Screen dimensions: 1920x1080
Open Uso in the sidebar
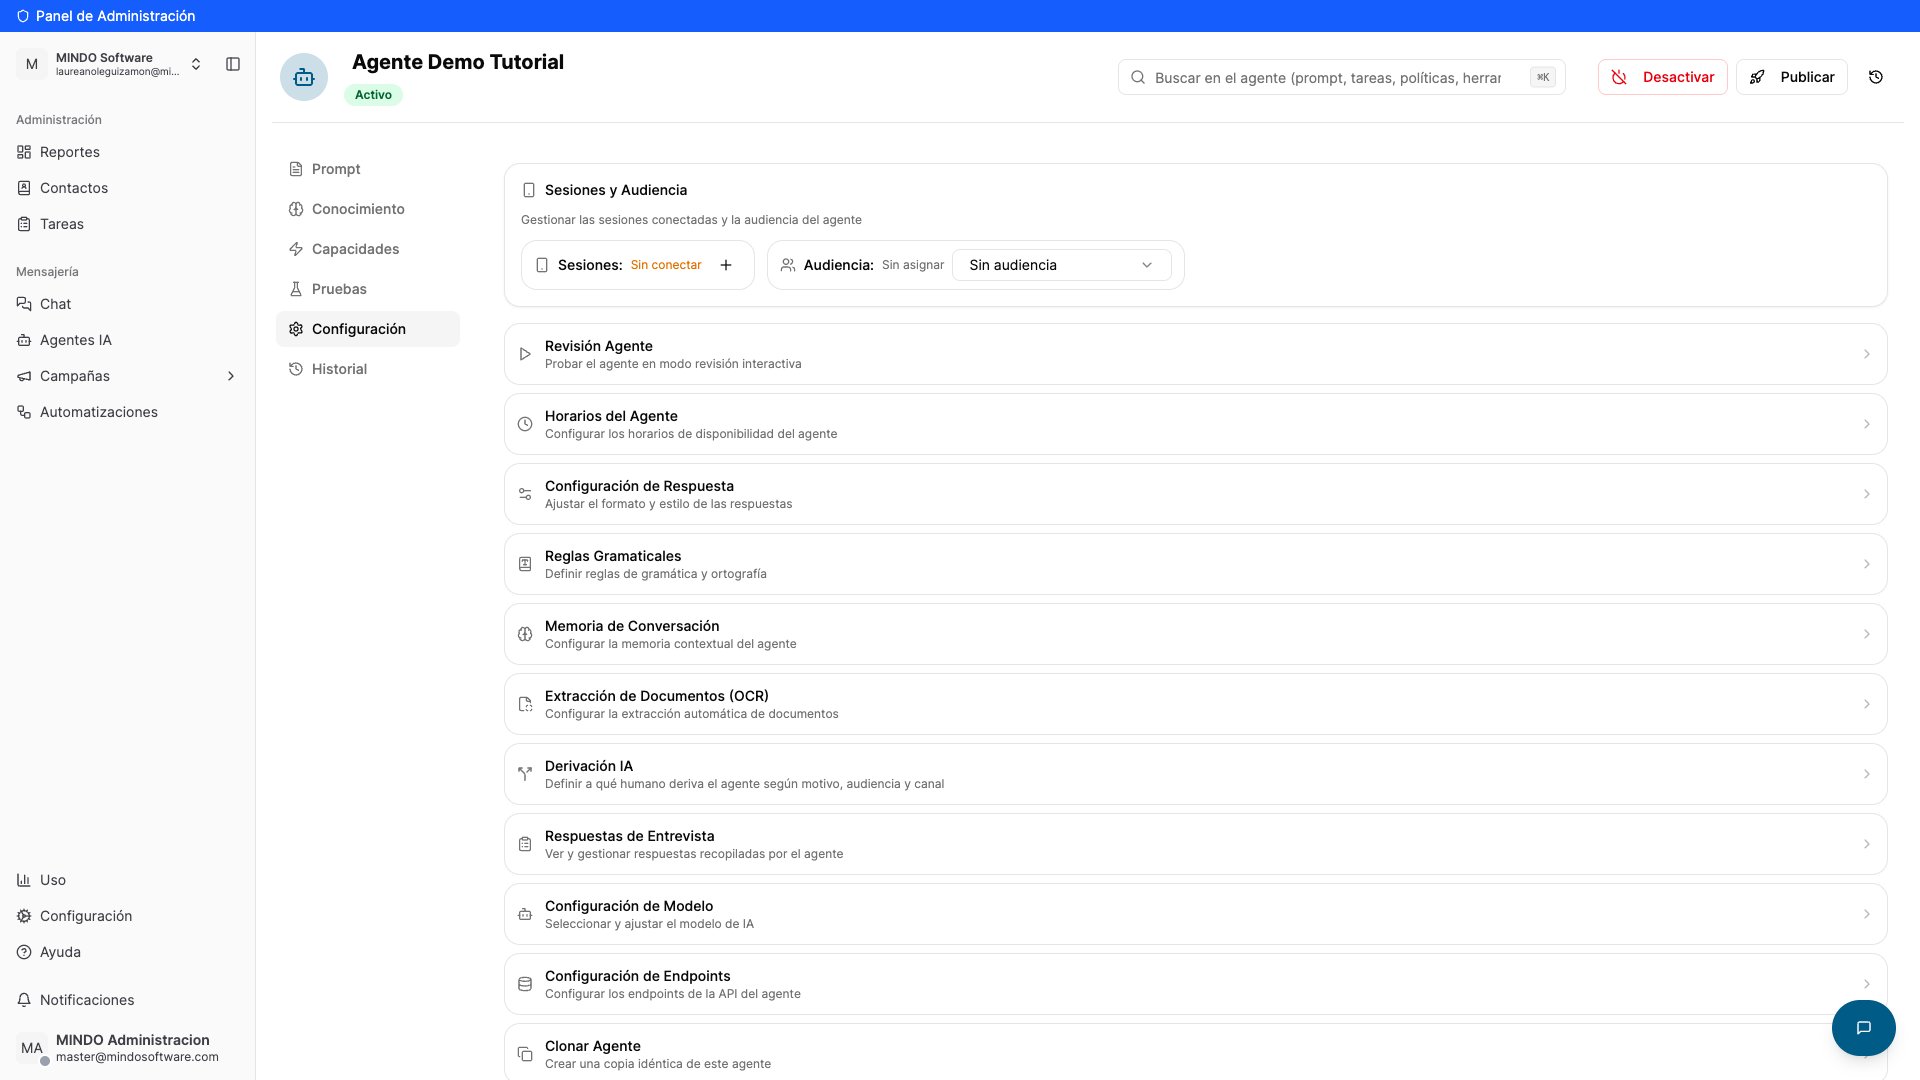point(127,880)
